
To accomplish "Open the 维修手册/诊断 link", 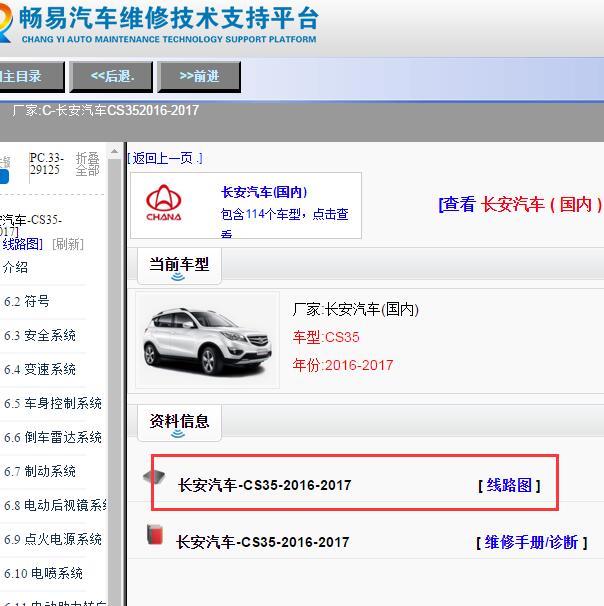I will click(531, 543).
